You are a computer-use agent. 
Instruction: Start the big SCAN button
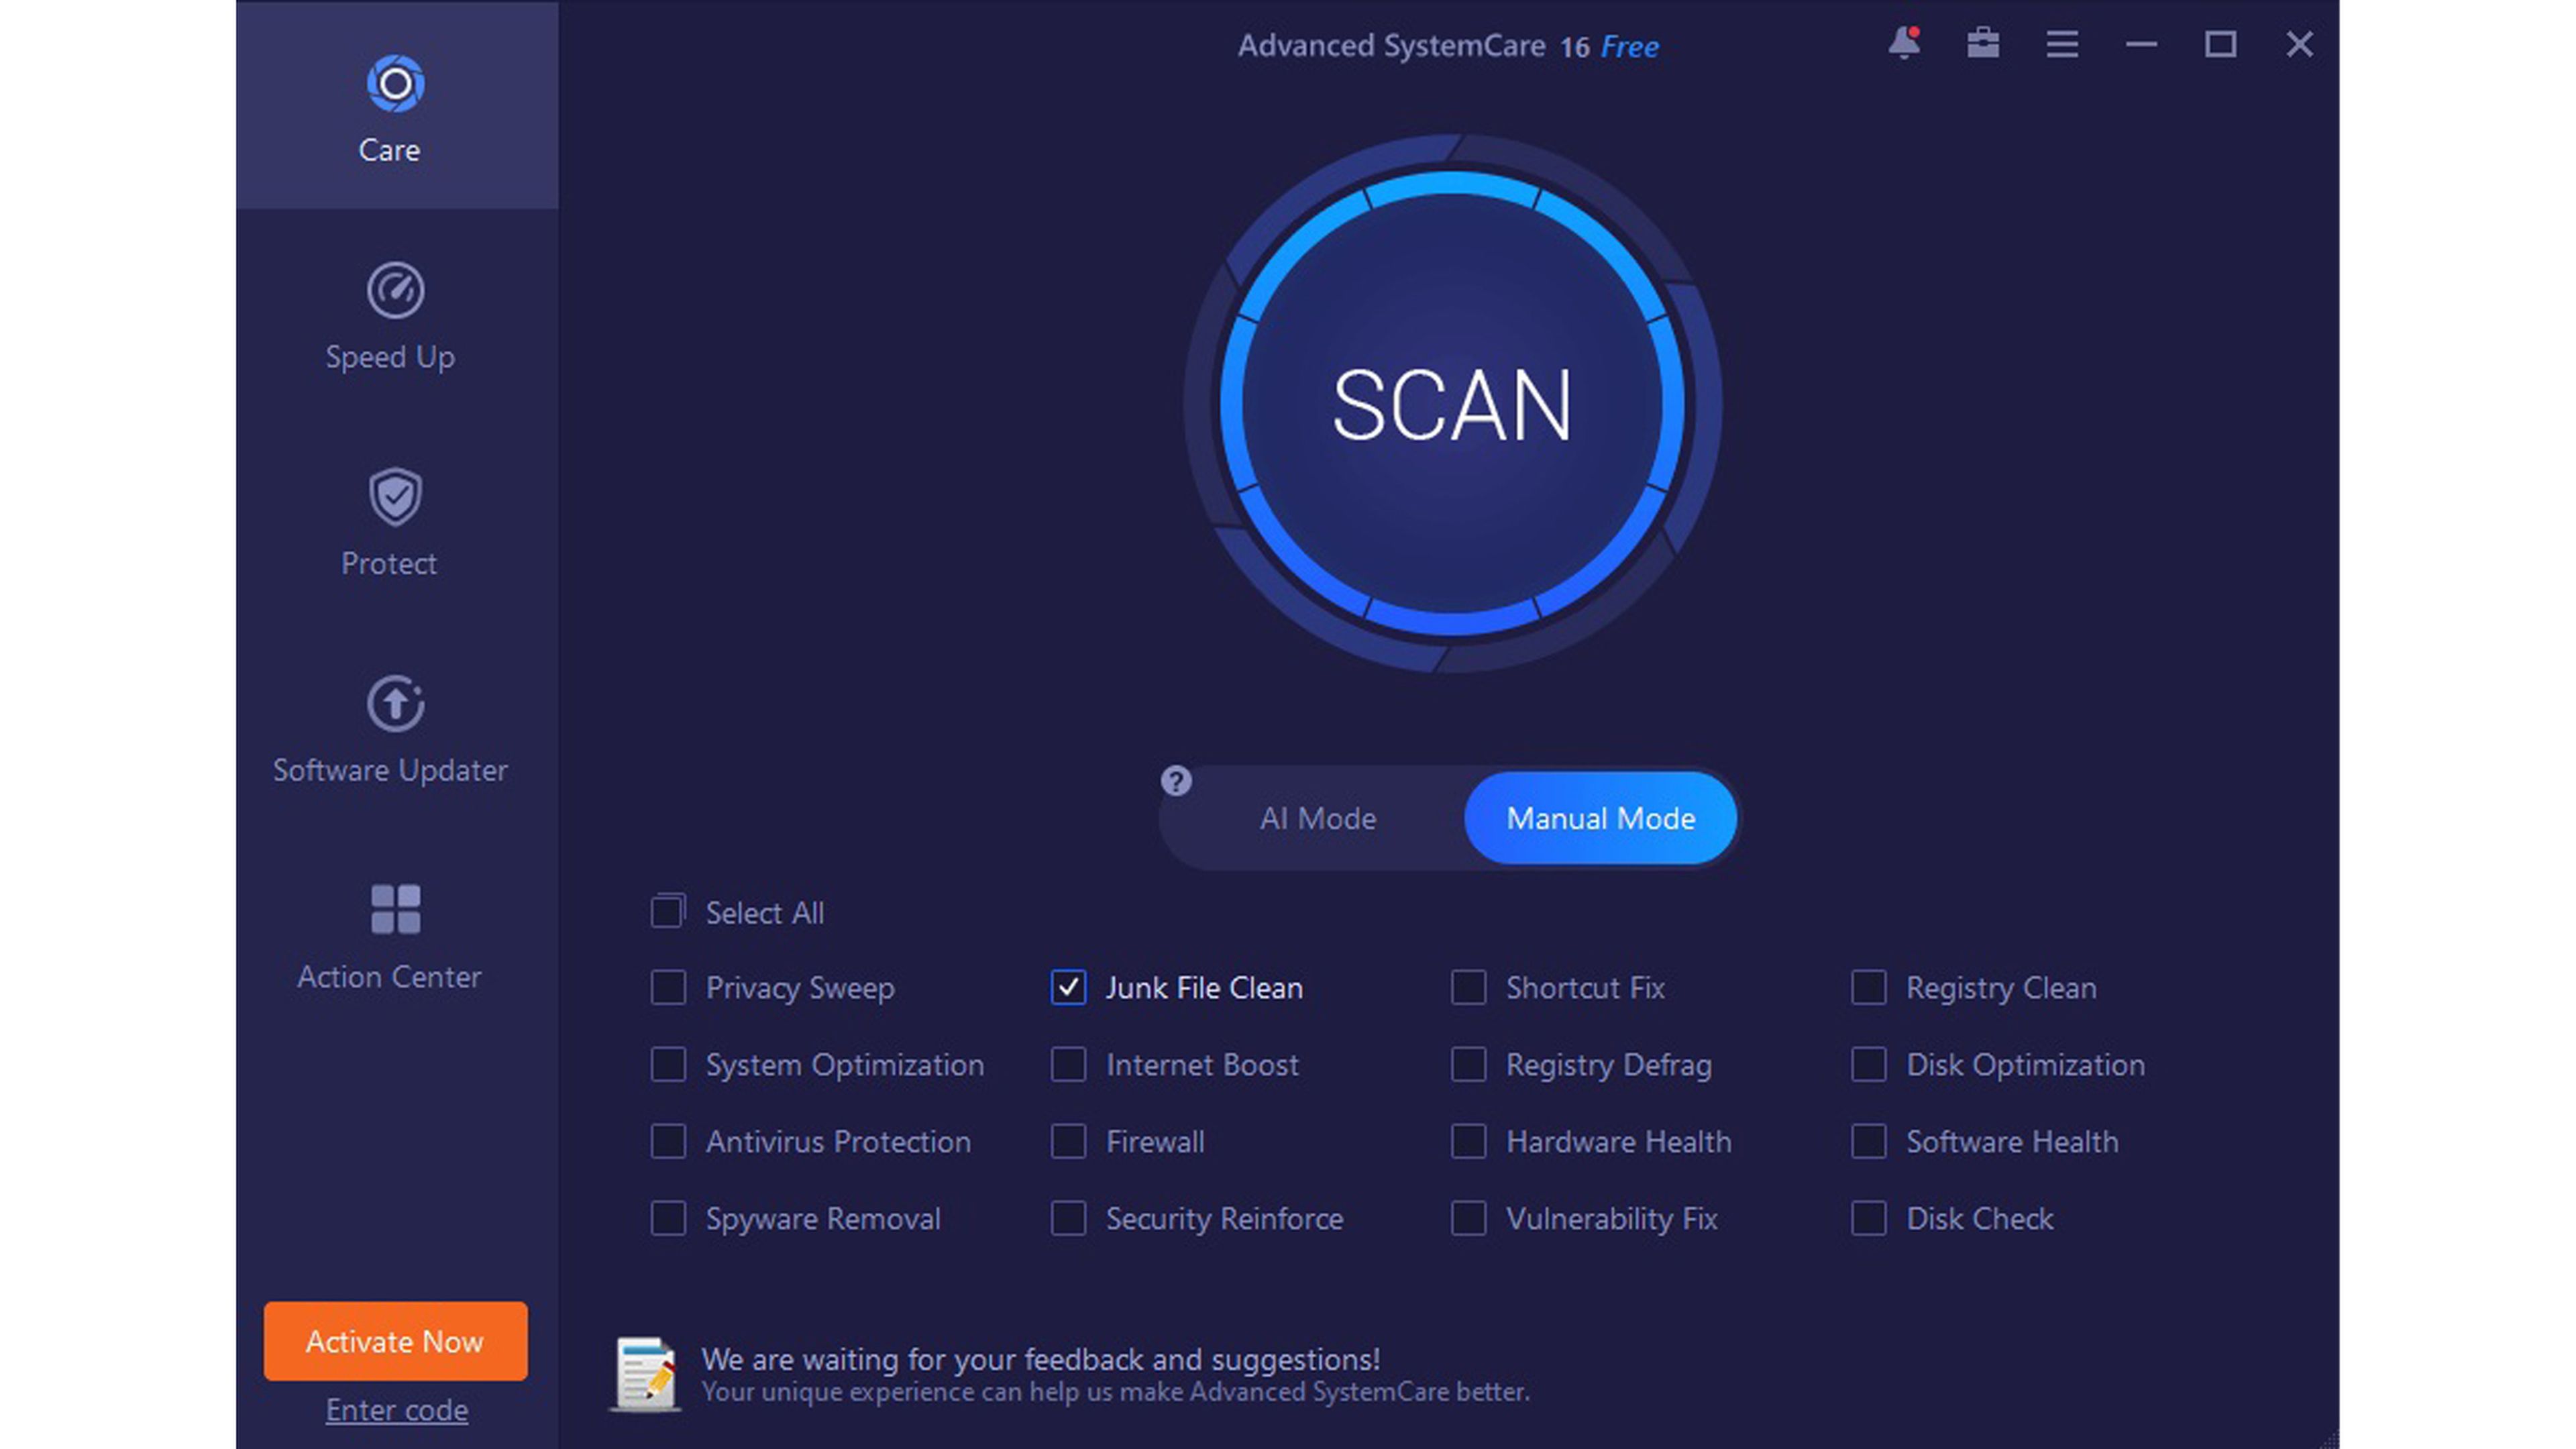pyautogui.click(x=1452, y=405)
